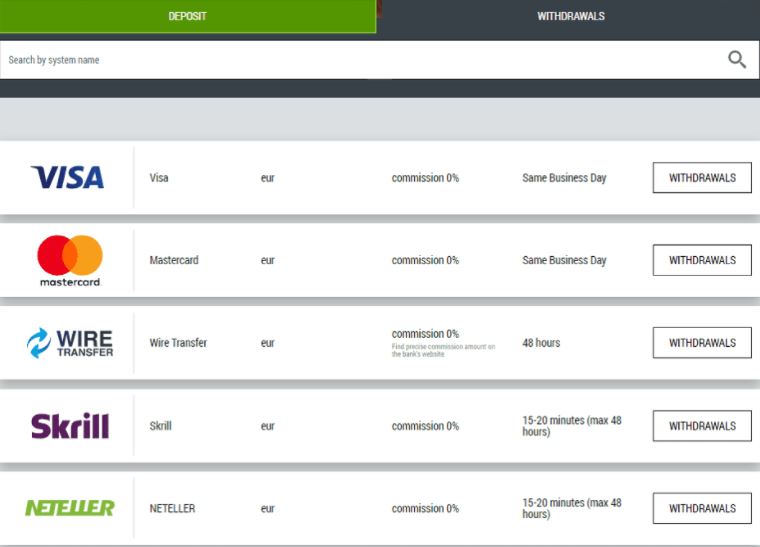The image size is (760, 547).
Task: Choose WITHDRAWALS button in Visa row
Action: (x=702, y=178)
